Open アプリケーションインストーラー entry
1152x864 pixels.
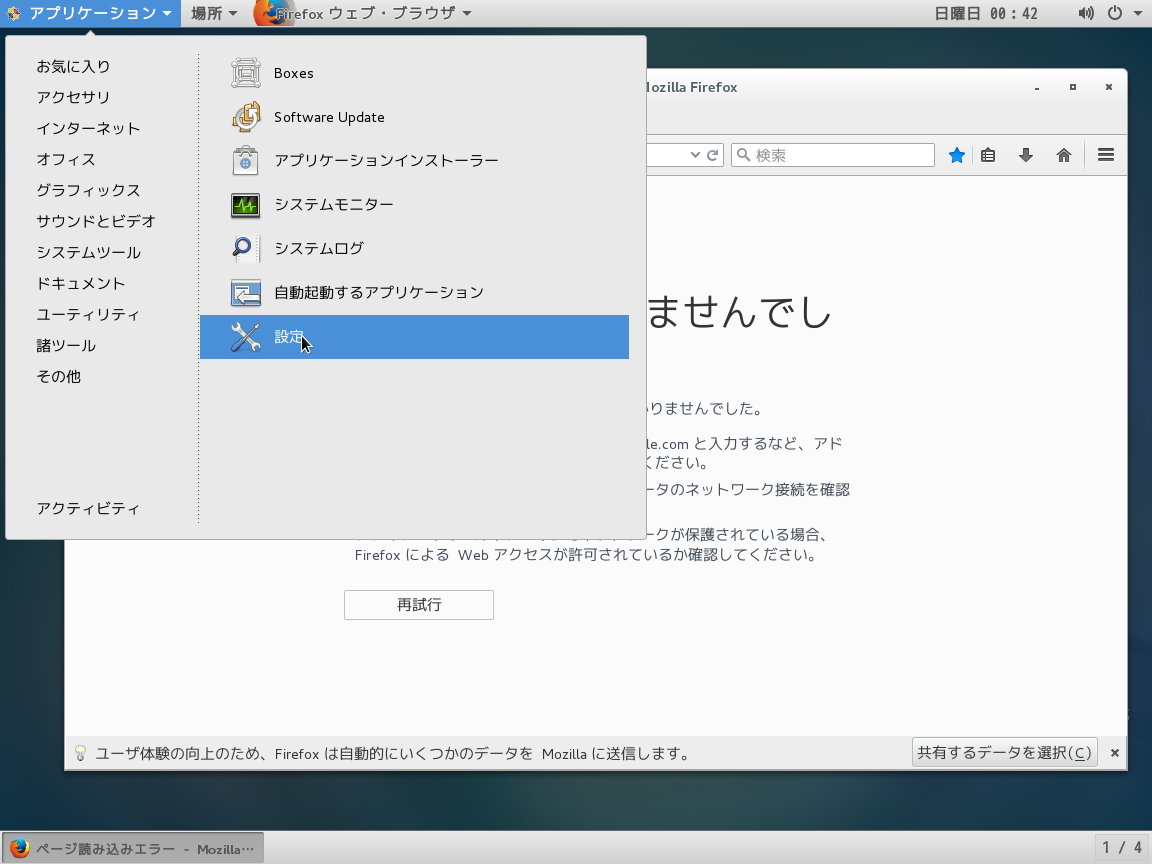tap(414, 160)
